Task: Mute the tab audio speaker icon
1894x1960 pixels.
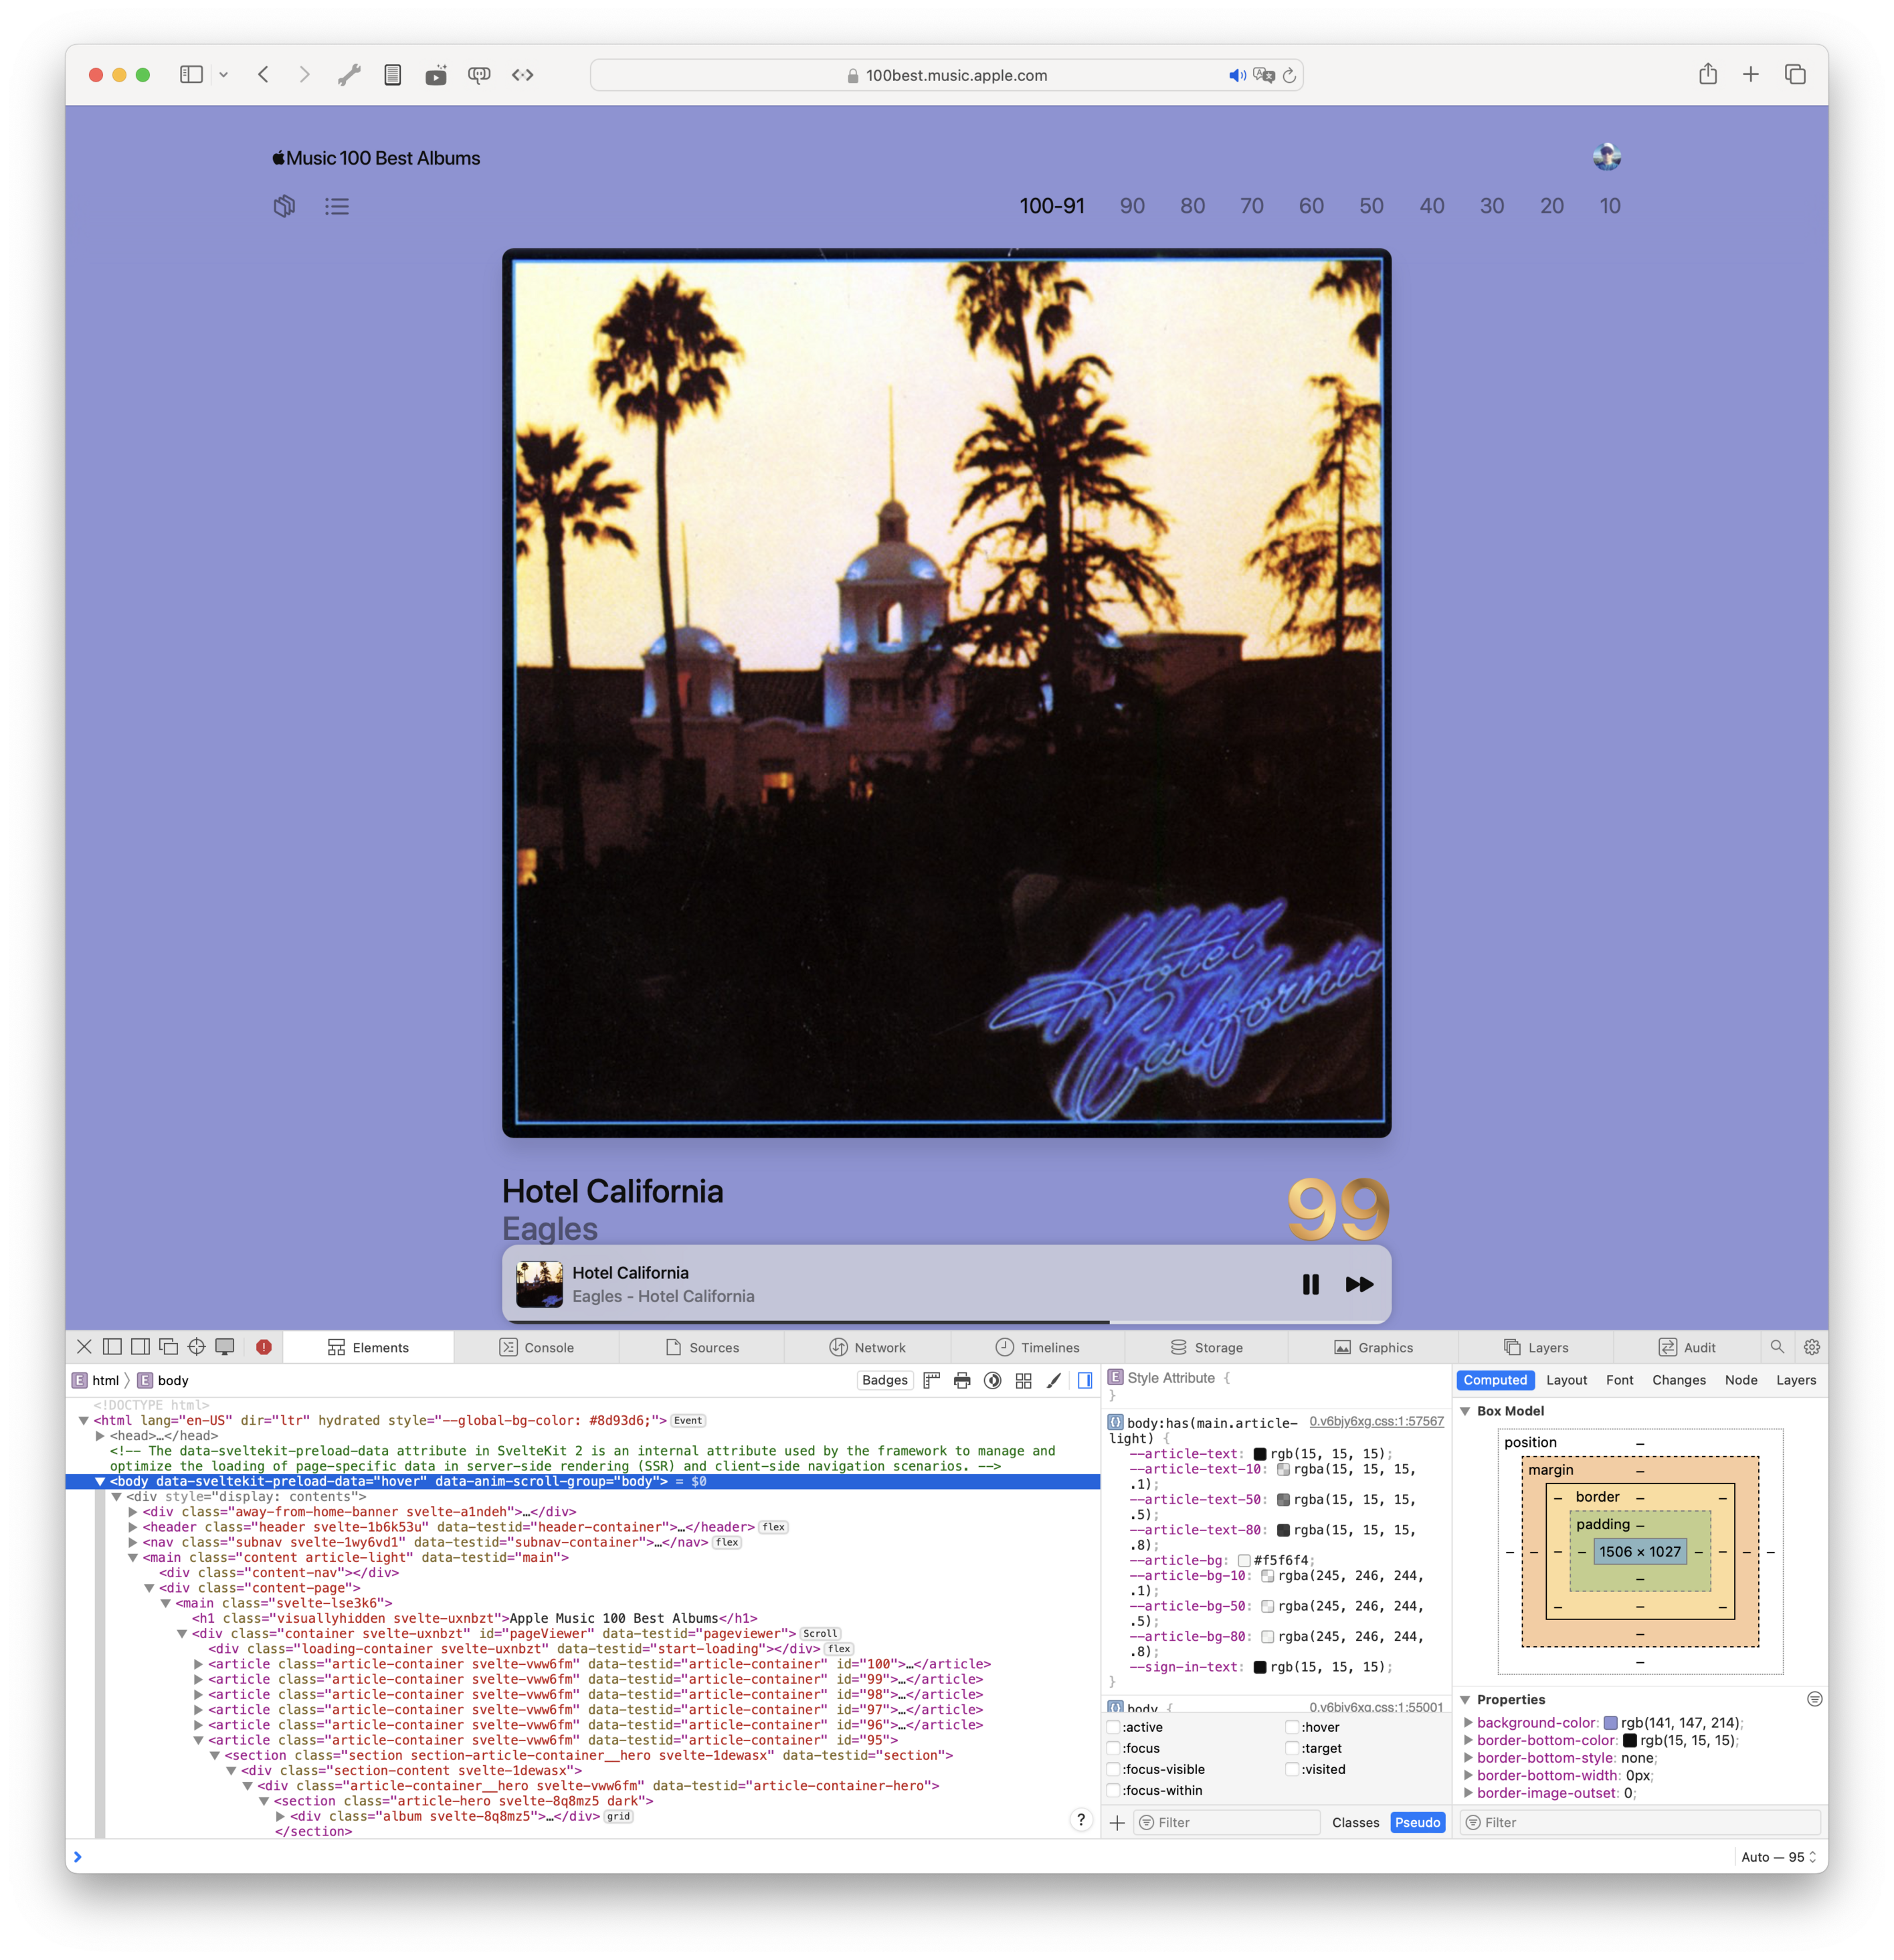Action: click(1237, 75)
